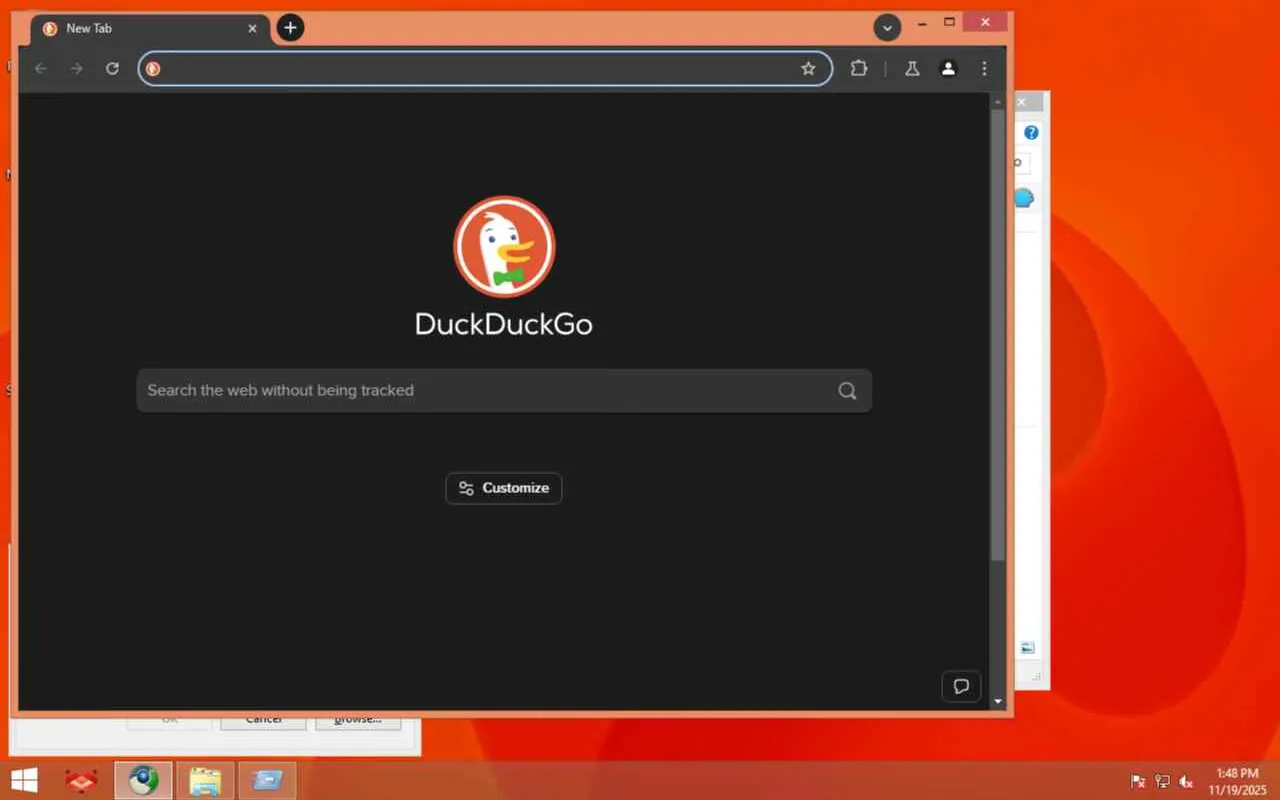Viewport: 1280px width, 800px height.
Task: Click the browser globe icon in taskbar
Action: click(143, 780)
